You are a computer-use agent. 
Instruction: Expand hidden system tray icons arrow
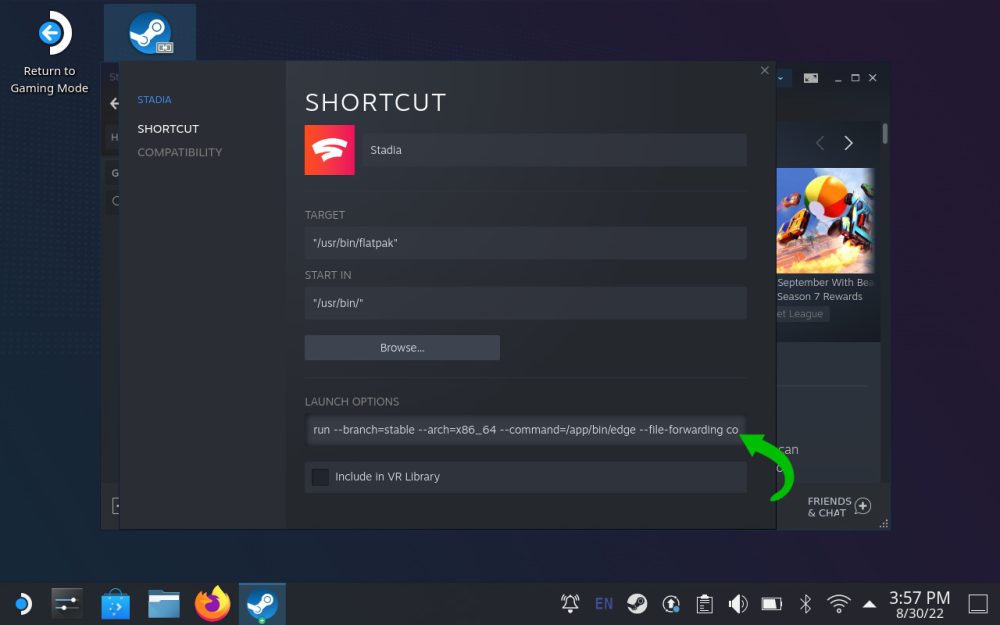(869, 603)
